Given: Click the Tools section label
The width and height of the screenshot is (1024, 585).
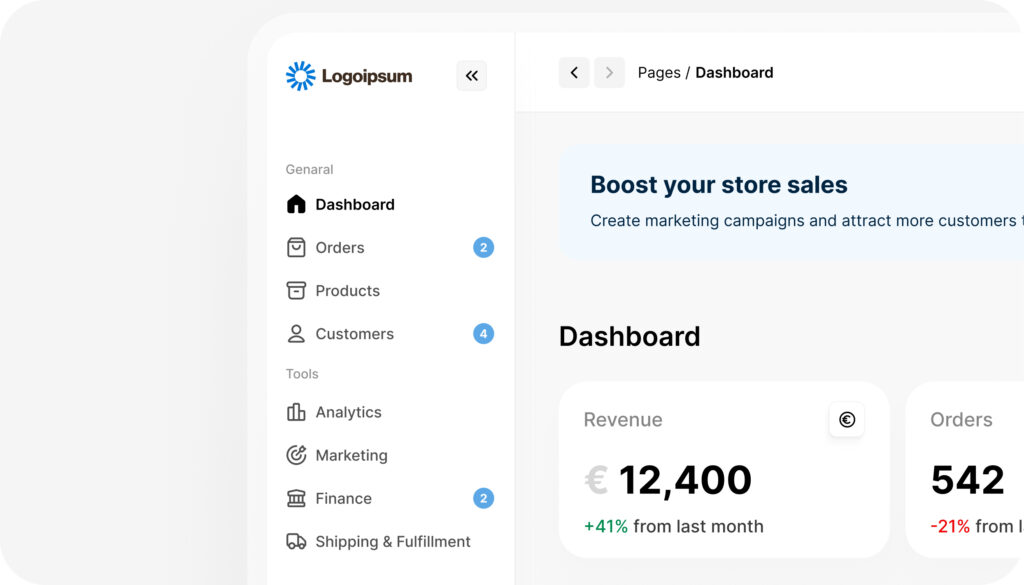Looking at the screenshot, I should click(x=302, y=373).
